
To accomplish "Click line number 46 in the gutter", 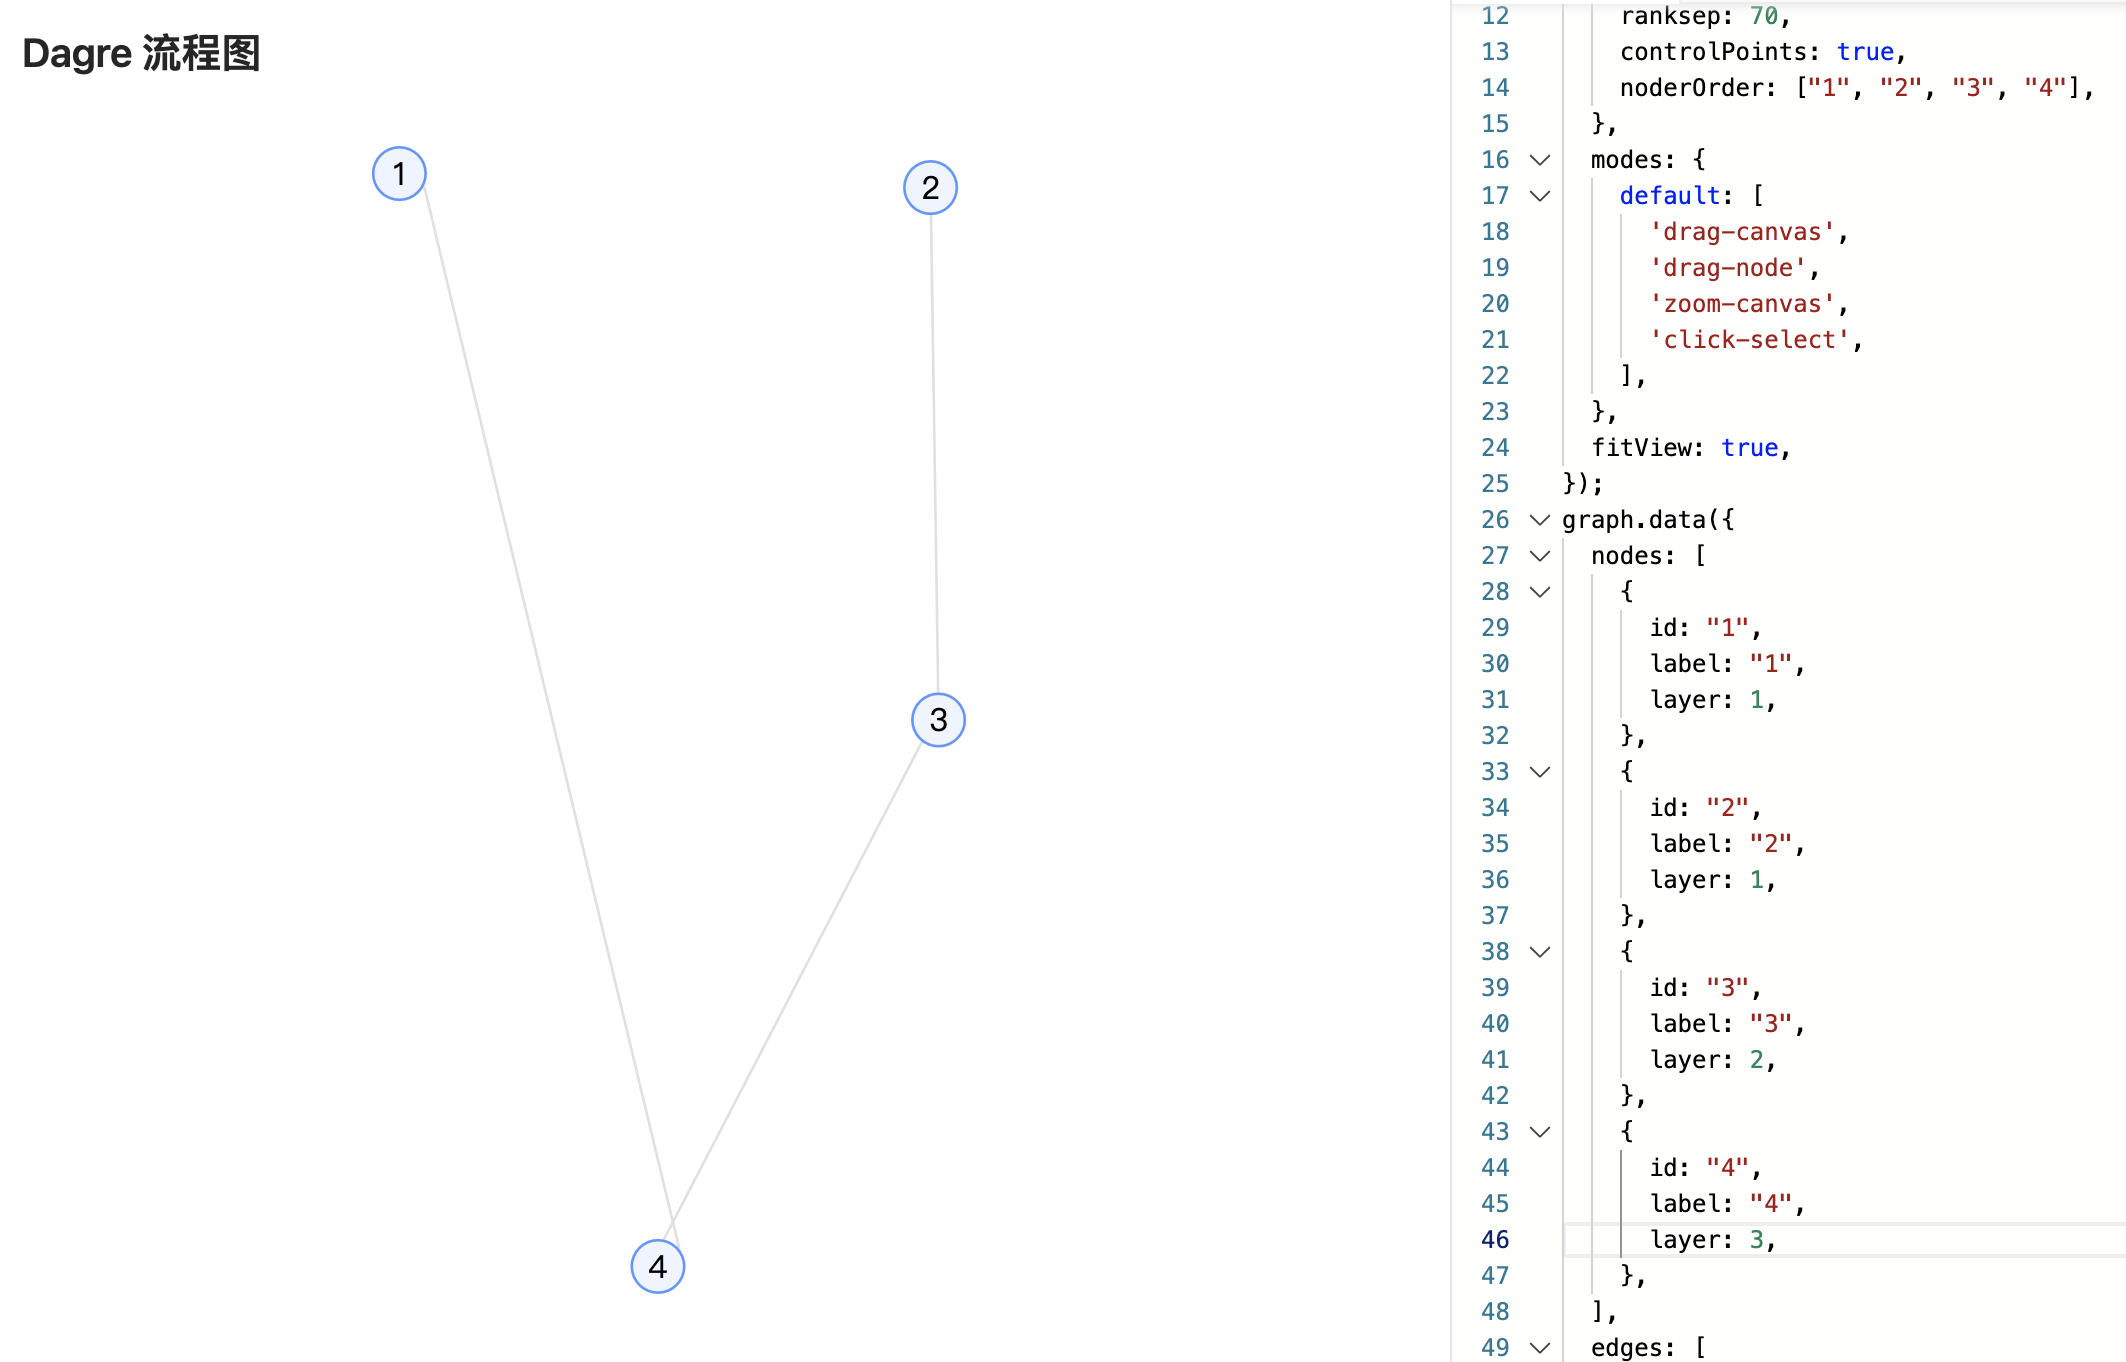I will pos(1494,1239).
